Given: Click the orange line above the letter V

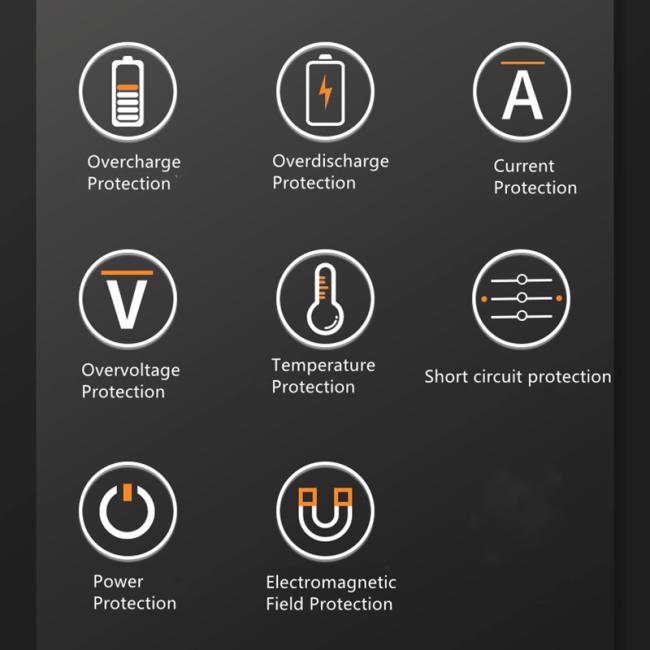Looking at the screenshot, I should [127, 272].
